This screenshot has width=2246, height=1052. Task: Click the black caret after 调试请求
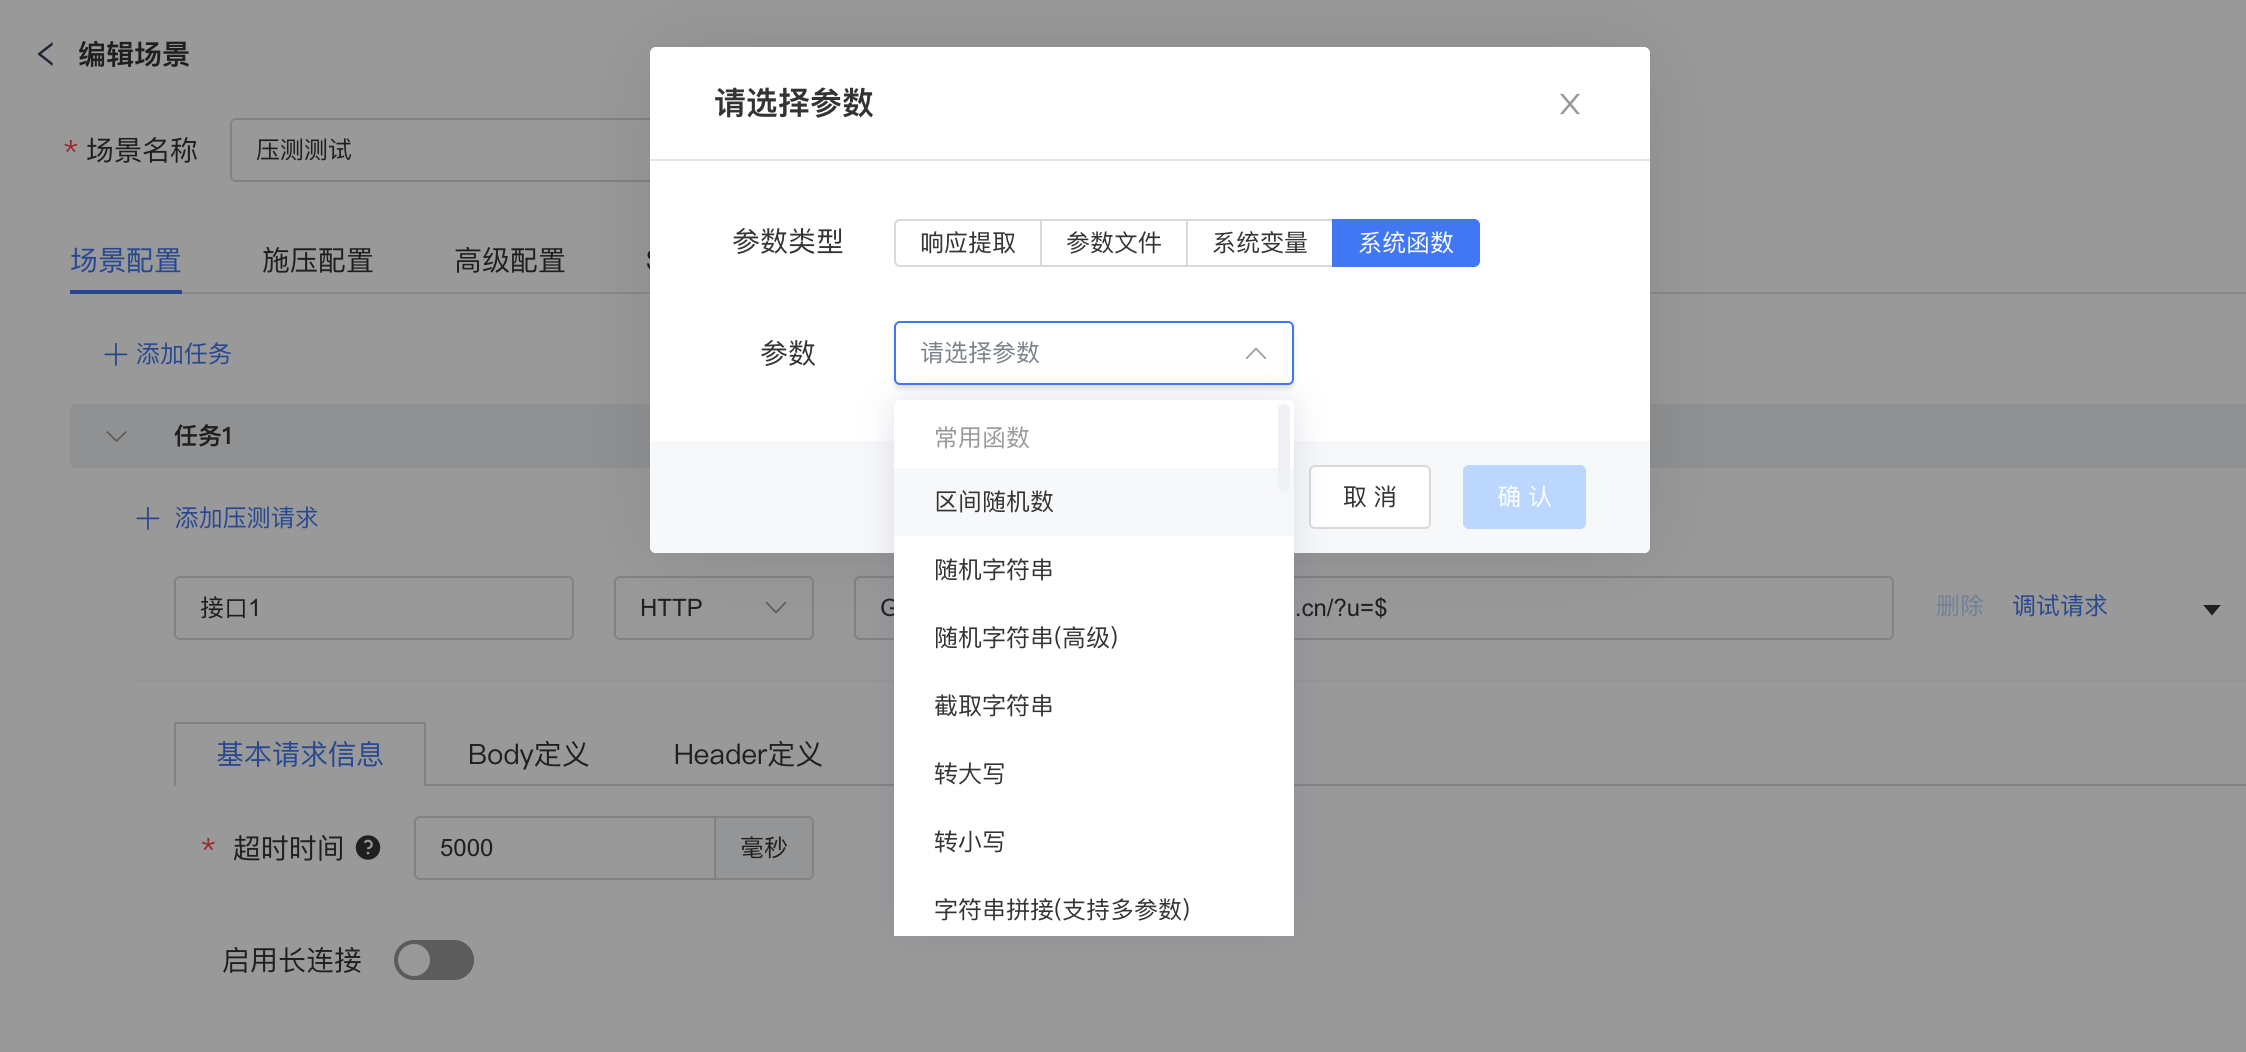click(x=2211, y=609)
